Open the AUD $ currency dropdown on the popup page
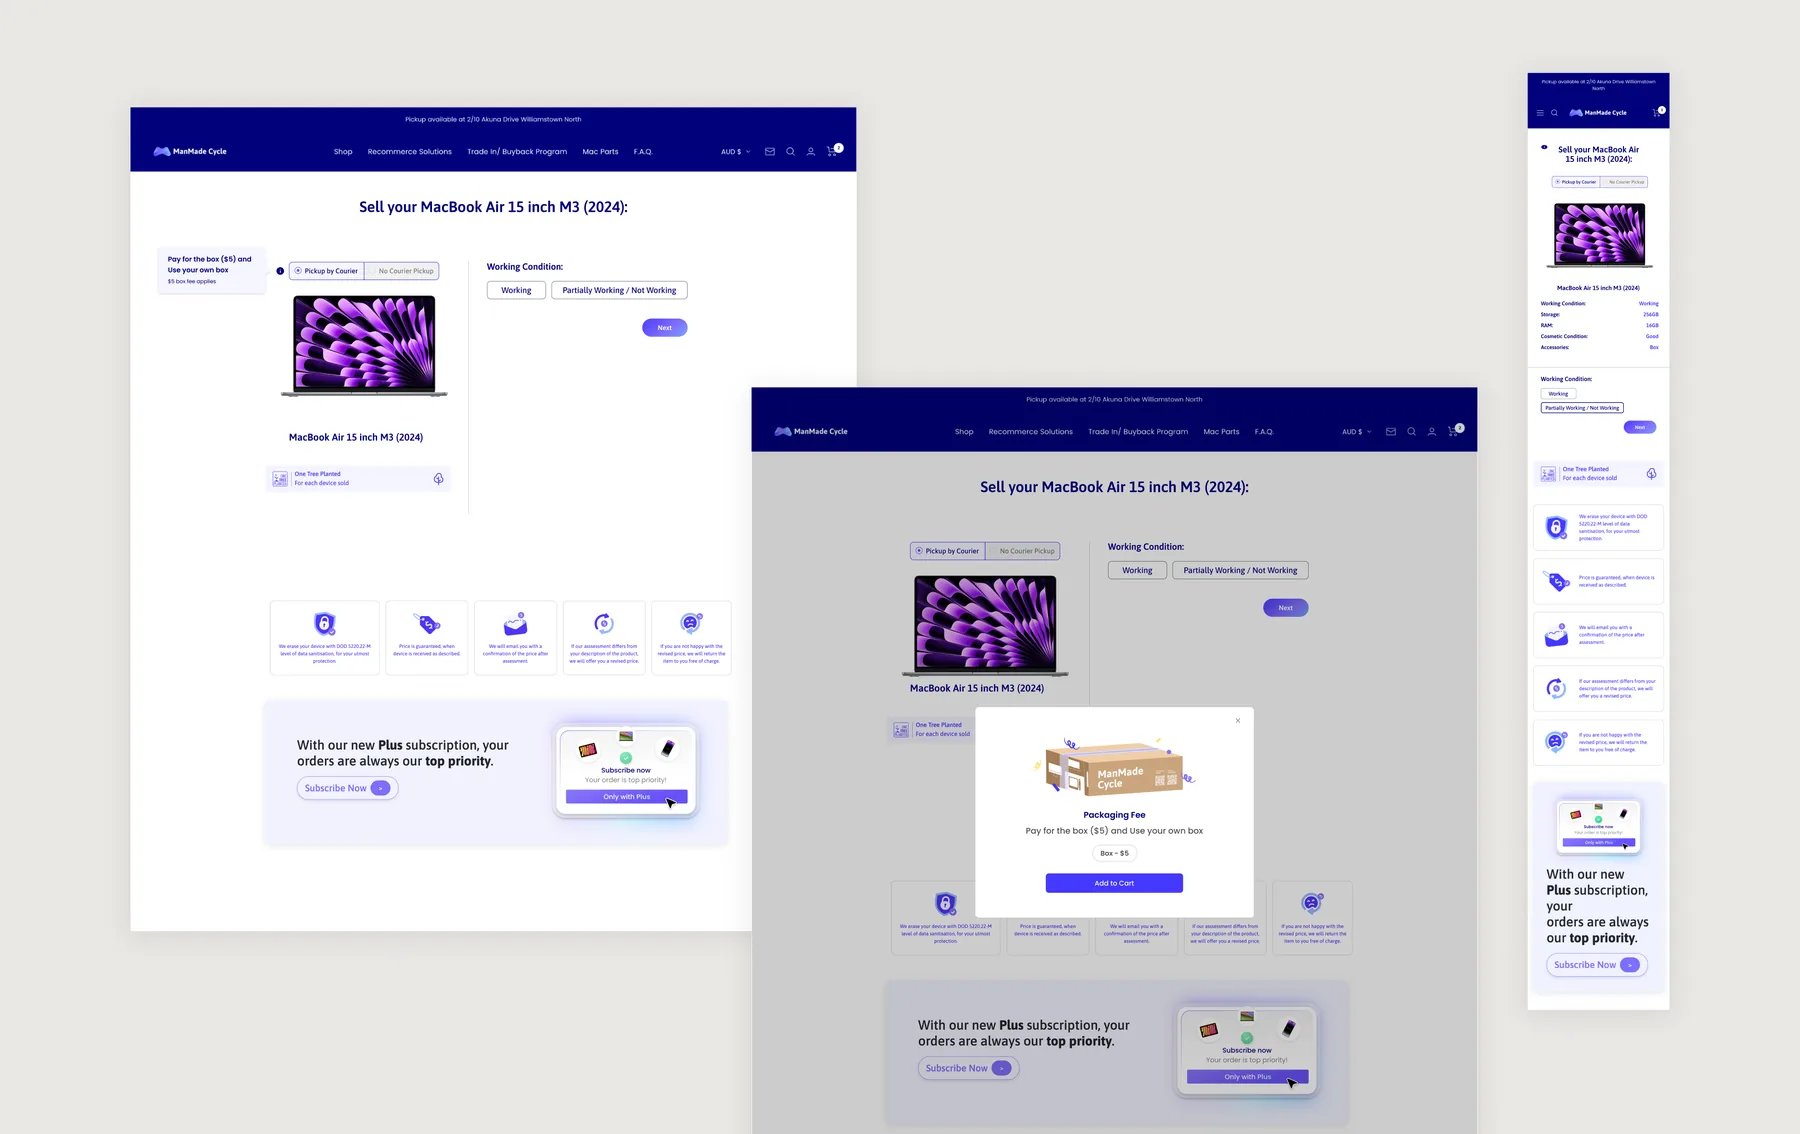 point(1357,432)
